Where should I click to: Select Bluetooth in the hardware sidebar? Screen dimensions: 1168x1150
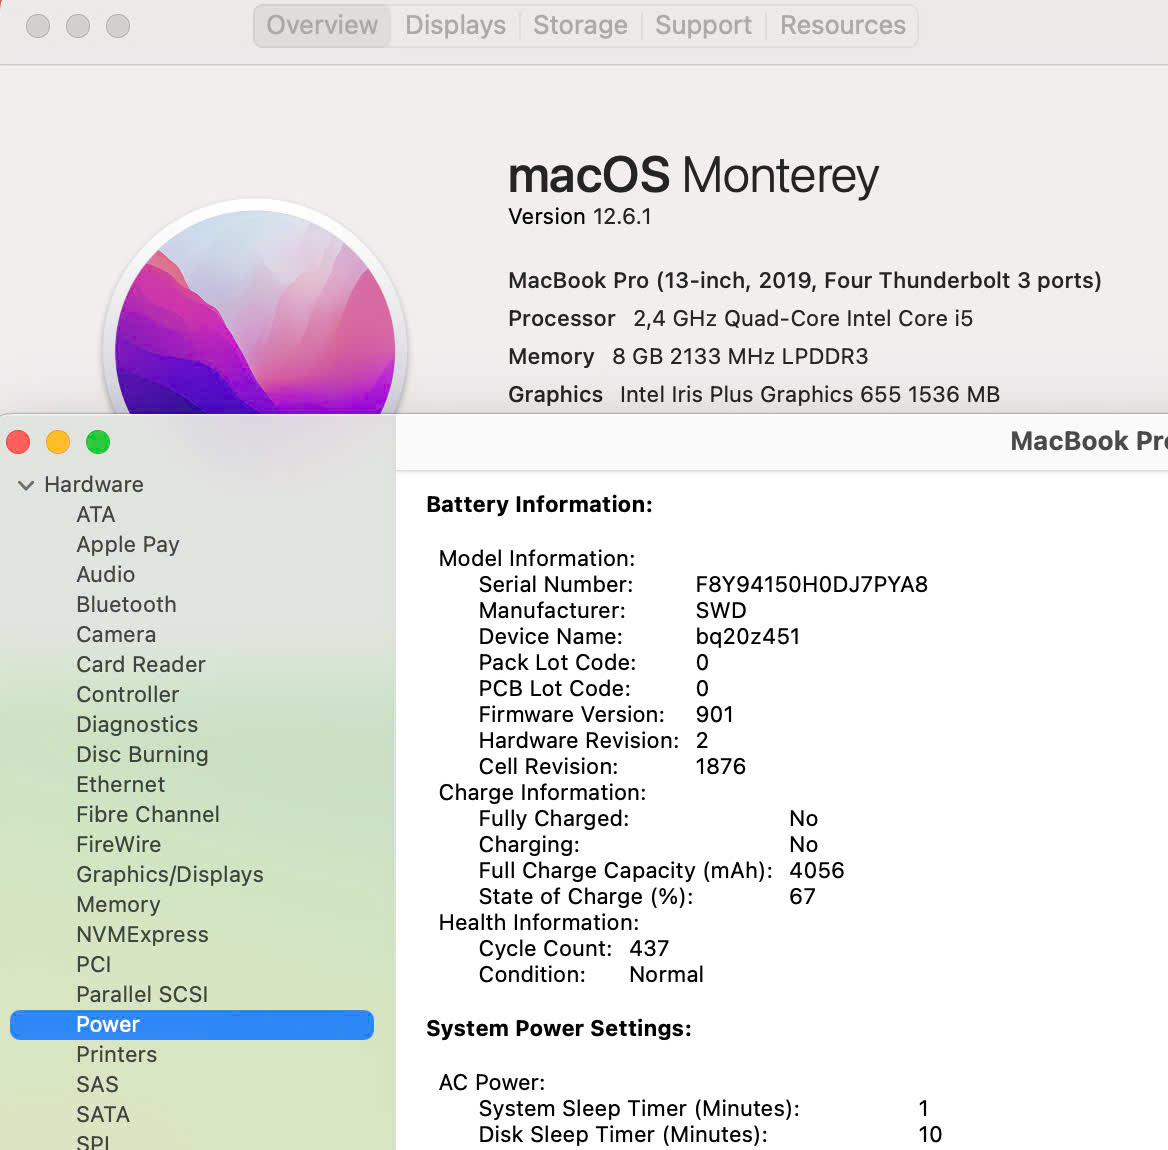tap(126, 604)
